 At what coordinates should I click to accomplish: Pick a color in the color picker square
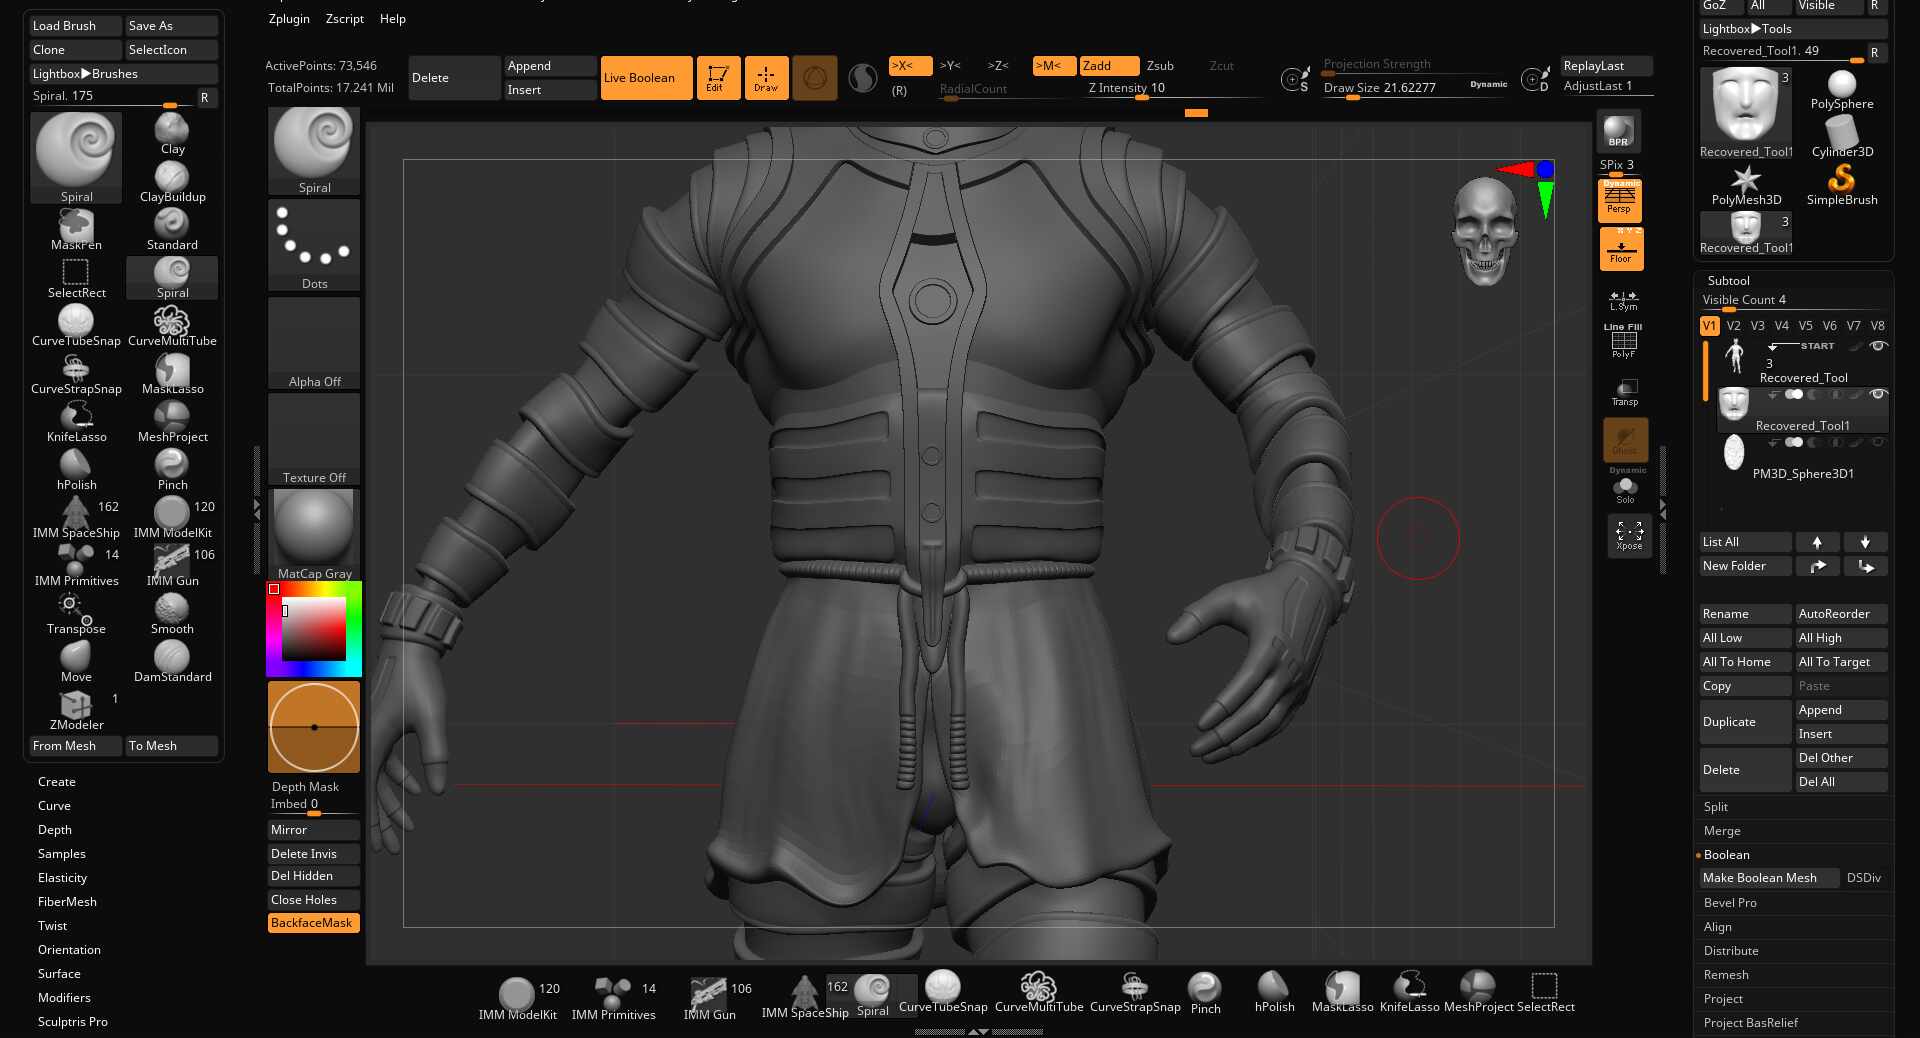314,629
